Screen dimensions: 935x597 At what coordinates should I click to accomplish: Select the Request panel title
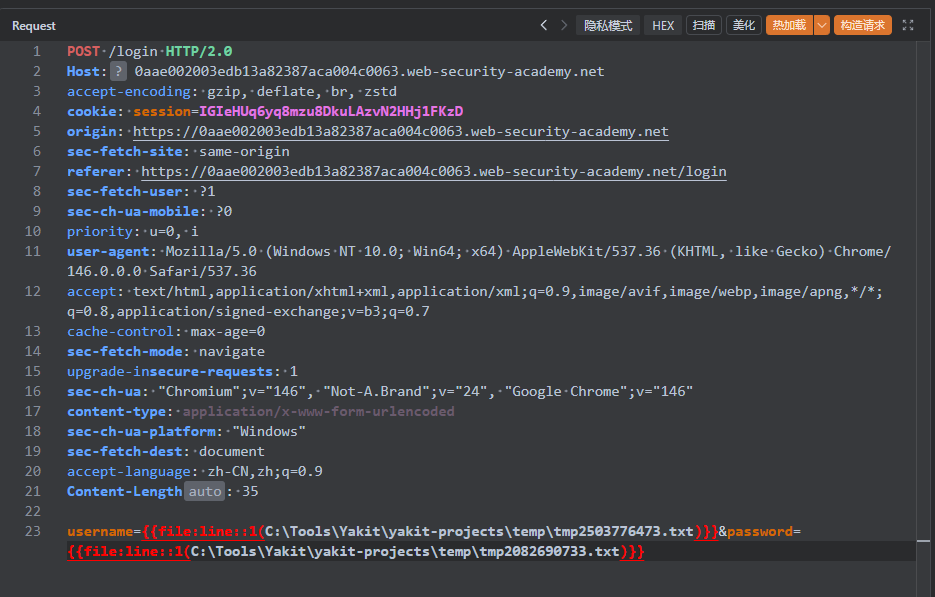point(34,25)
